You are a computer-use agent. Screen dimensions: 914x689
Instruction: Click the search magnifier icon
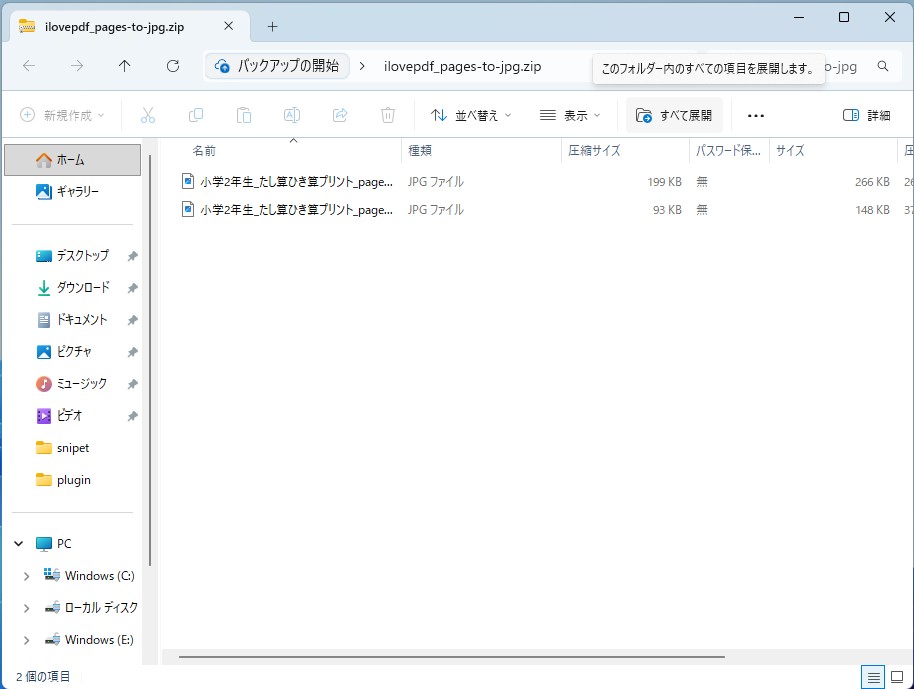tap(883, 66)
